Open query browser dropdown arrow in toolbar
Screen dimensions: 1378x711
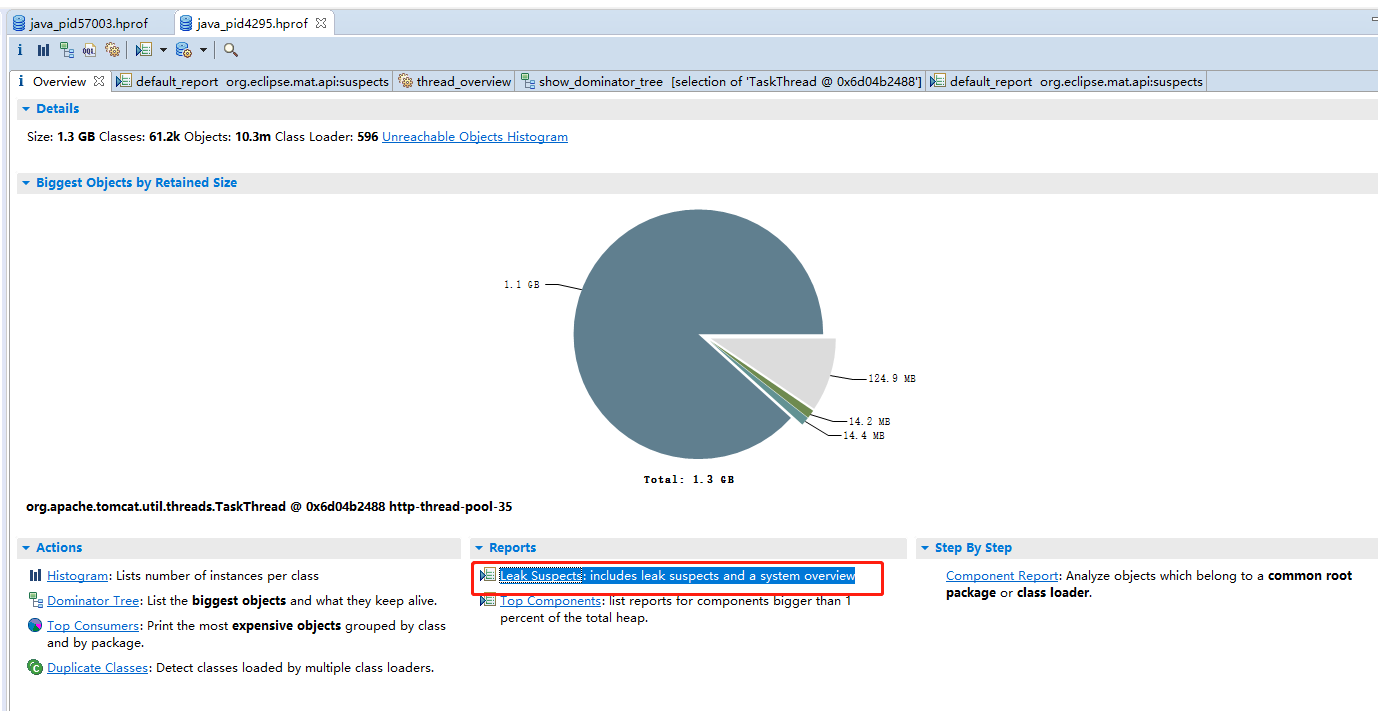203,50
